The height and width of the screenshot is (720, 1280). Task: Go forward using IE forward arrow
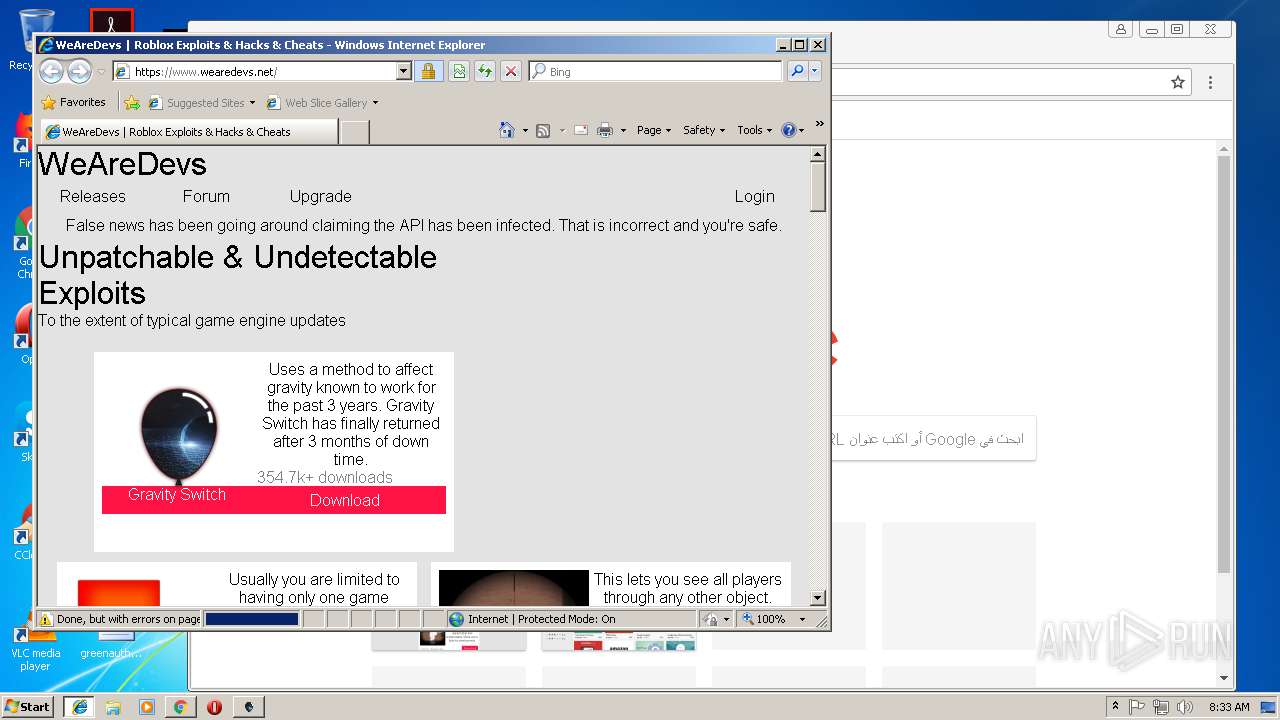tap(80, 71)
